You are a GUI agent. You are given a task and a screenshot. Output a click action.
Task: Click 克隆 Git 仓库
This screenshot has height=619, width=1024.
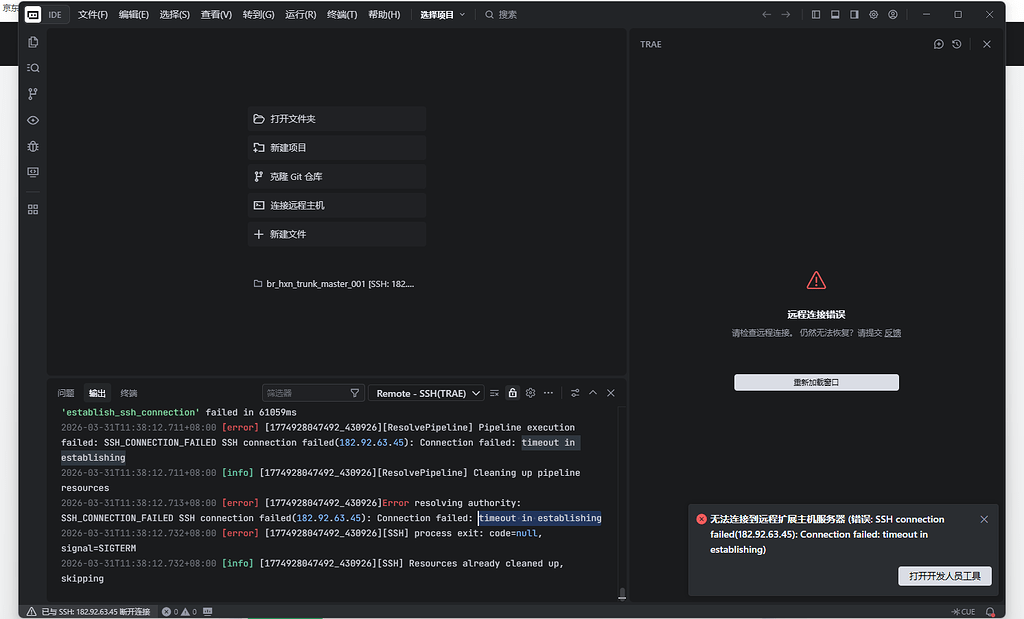(x=337, y=176)
